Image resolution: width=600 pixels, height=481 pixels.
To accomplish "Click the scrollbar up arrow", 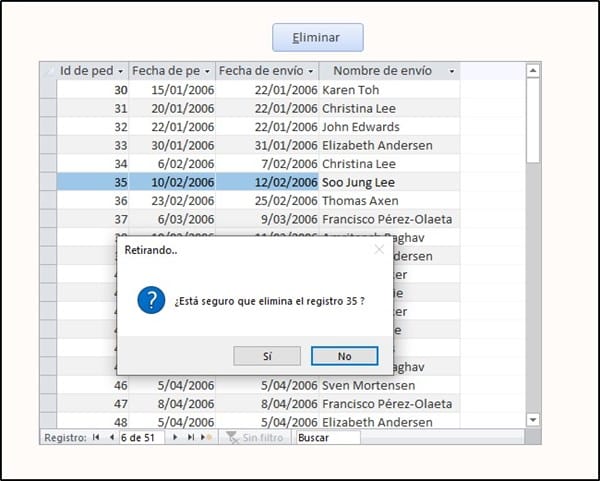I will (532, 71).
